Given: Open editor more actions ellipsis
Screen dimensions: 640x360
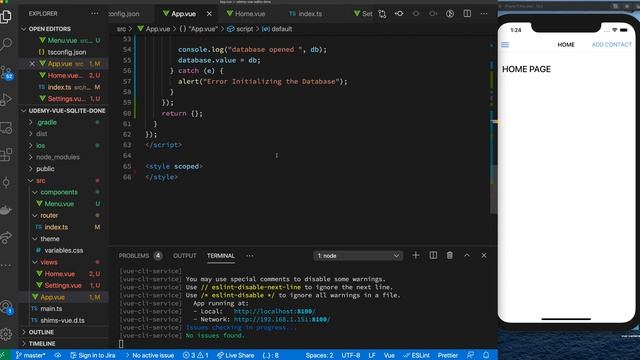Looking at the screenshot, I should point(484,13).
